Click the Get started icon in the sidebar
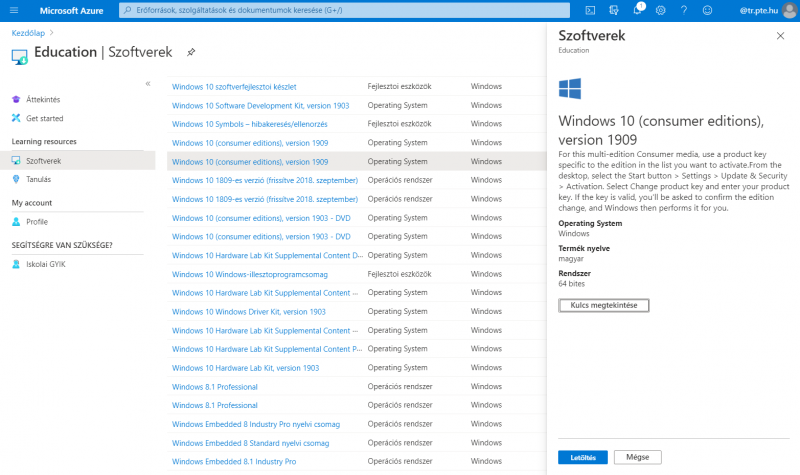800x475 pixels. pos(16,118)
